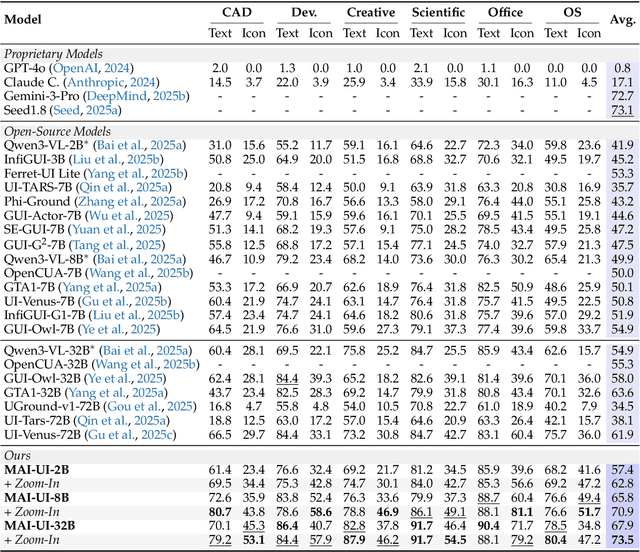Viewport: 640px width, 552px height.
Task: Follow the Gou et al., 2025 citation
Action: pyautogui.click(x=150, y=407)
